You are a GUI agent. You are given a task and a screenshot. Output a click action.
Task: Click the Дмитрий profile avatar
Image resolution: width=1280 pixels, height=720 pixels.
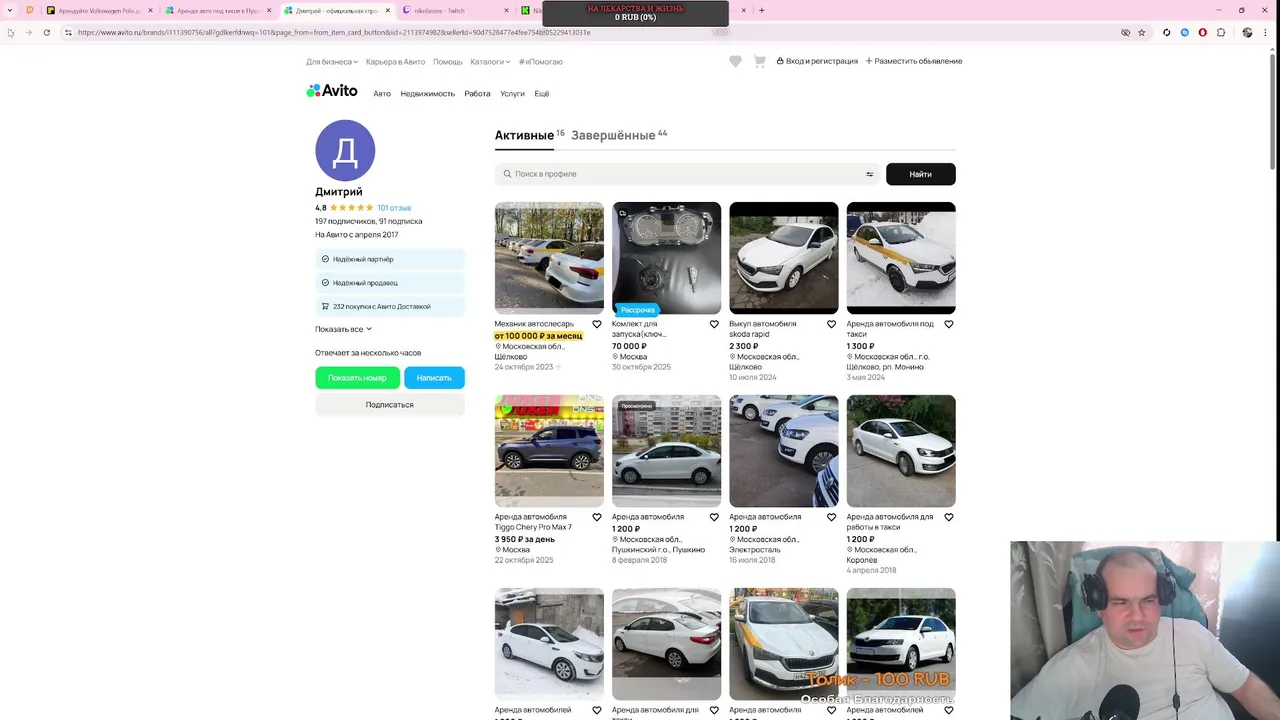(x=345, y=150)
